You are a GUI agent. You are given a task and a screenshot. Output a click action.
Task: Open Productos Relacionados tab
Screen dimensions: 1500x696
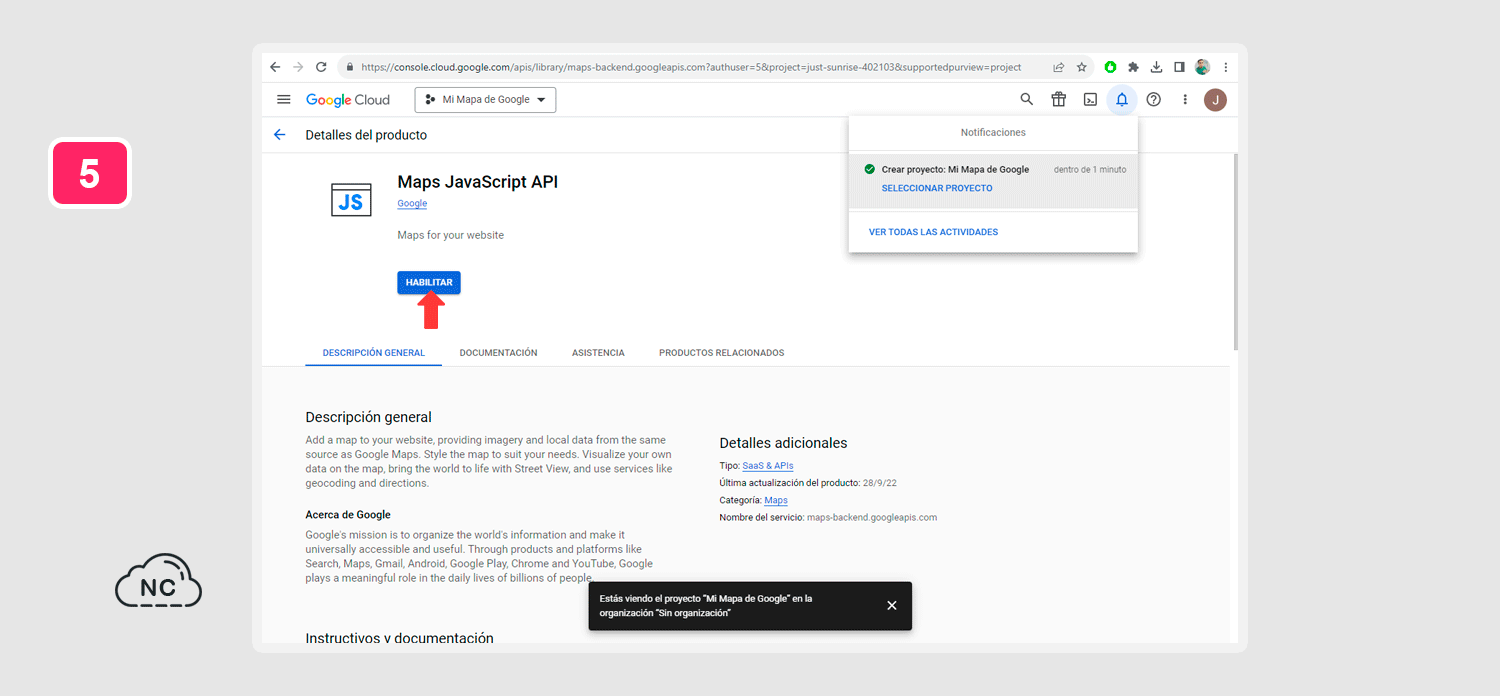point(721,353)
